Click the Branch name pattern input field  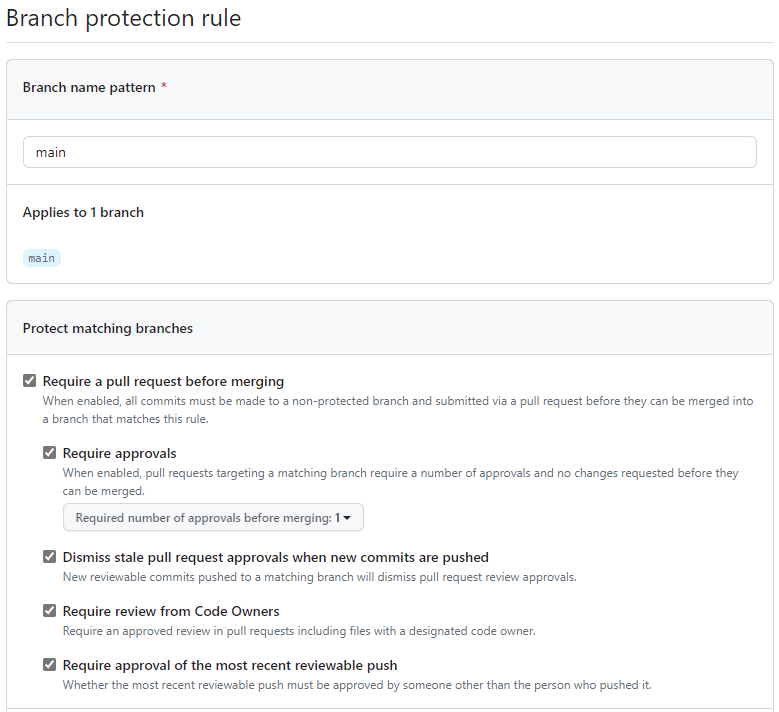click(389, 152)
